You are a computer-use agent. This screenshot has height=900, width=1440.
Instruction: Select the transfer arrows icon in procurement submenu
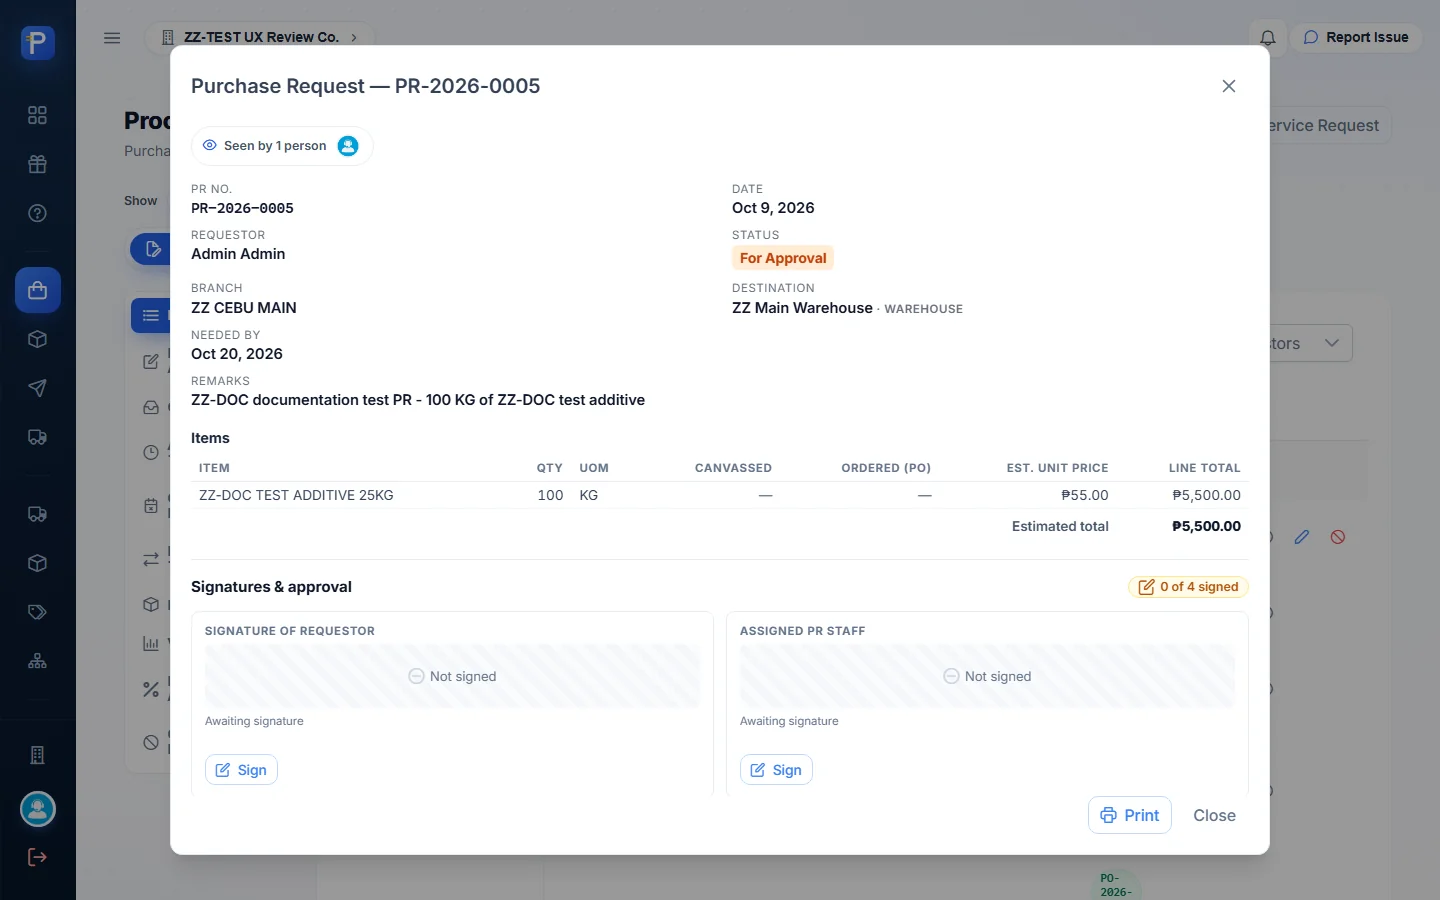click(151, 559)
